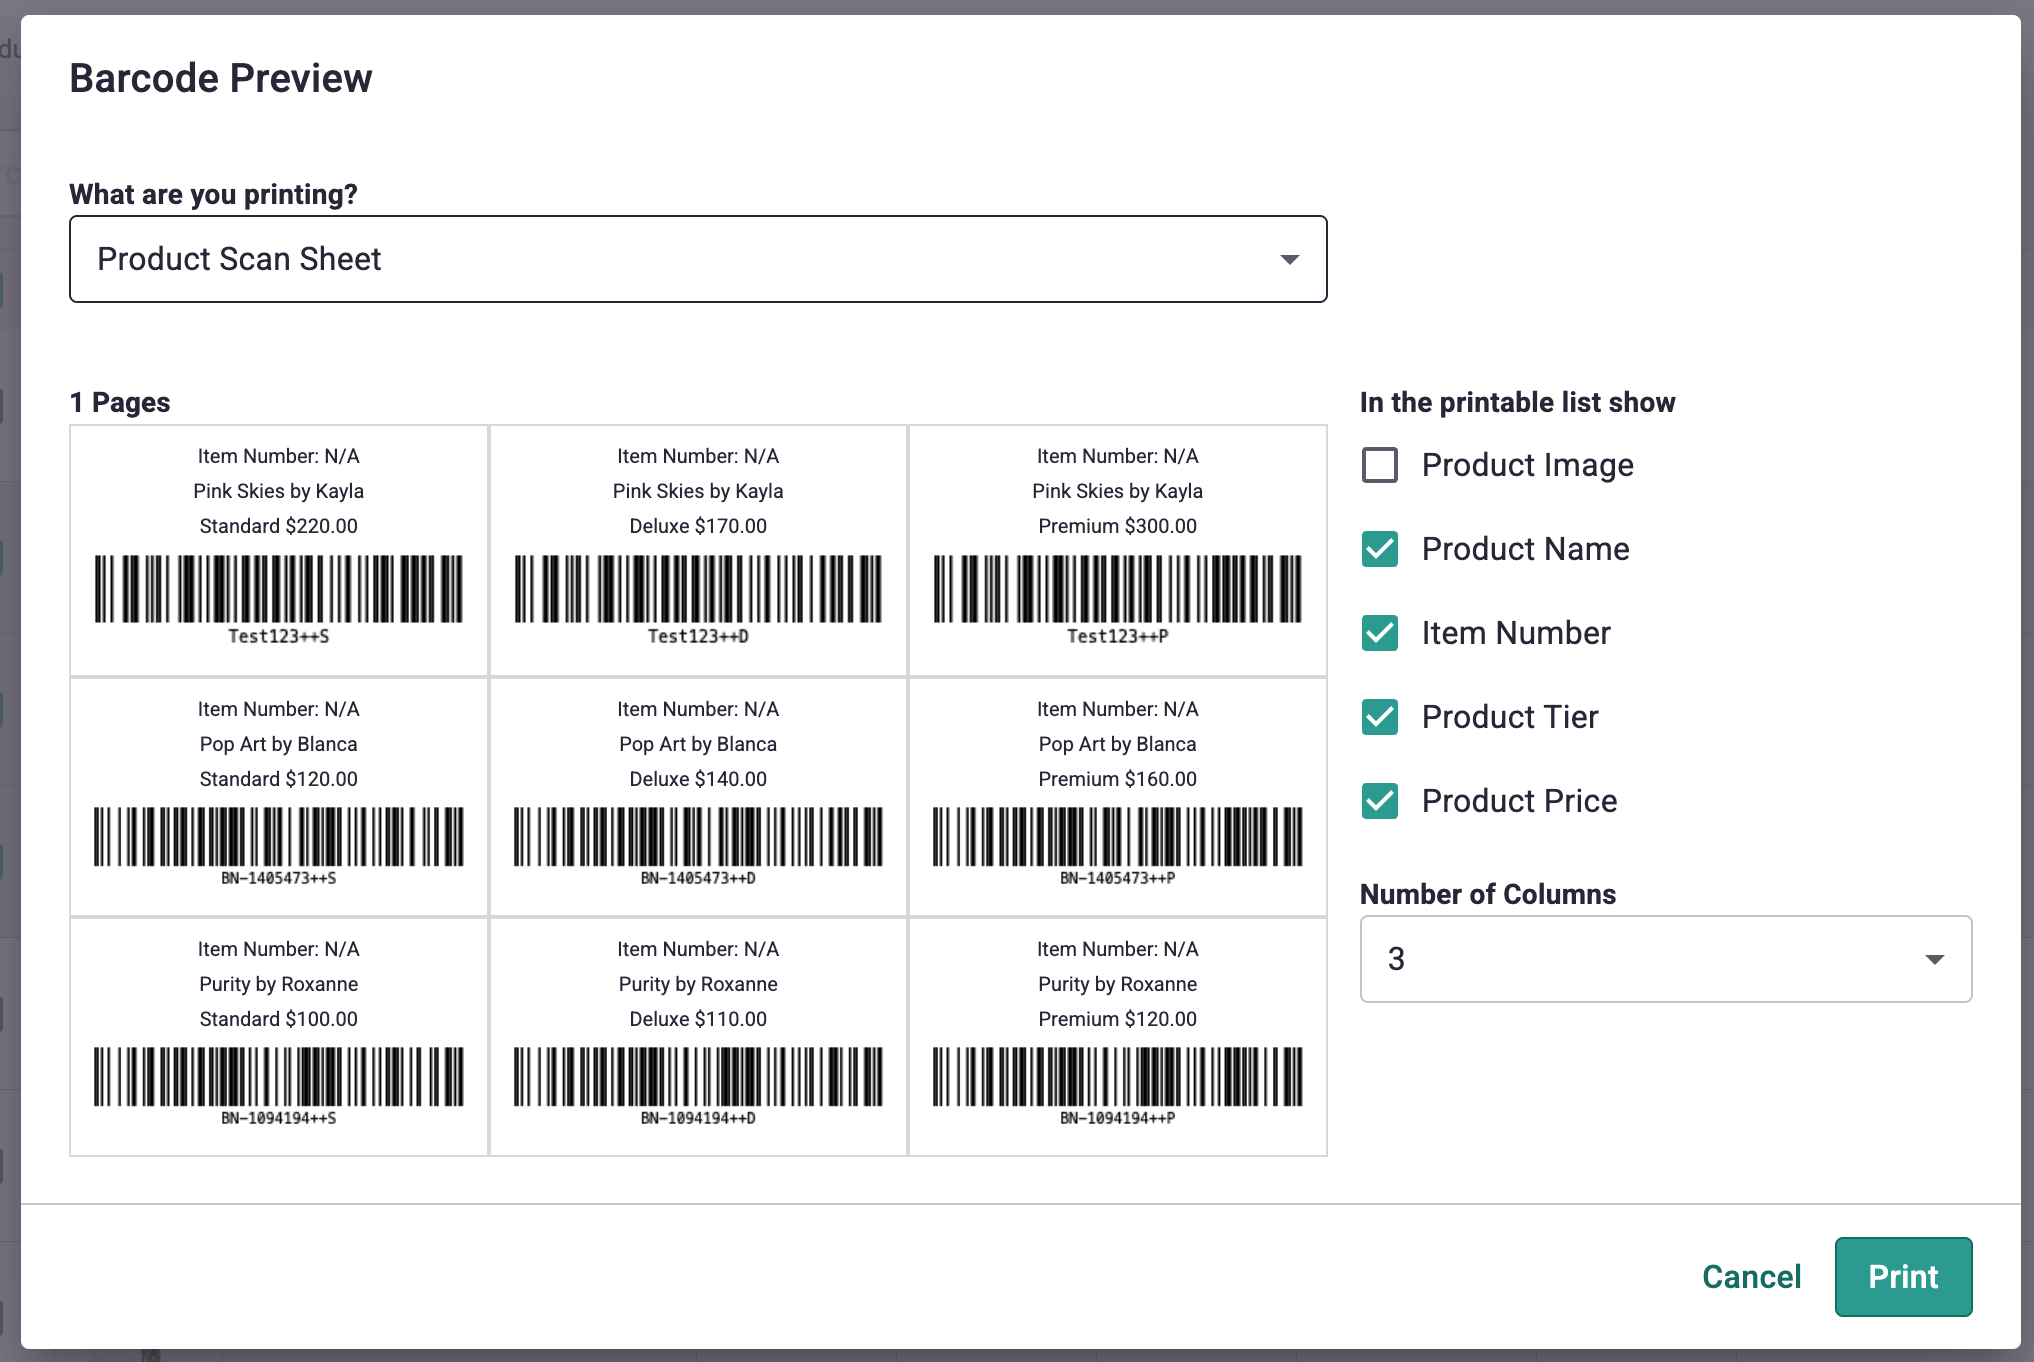Uncheck the Product Name option

click(1380, 549)
